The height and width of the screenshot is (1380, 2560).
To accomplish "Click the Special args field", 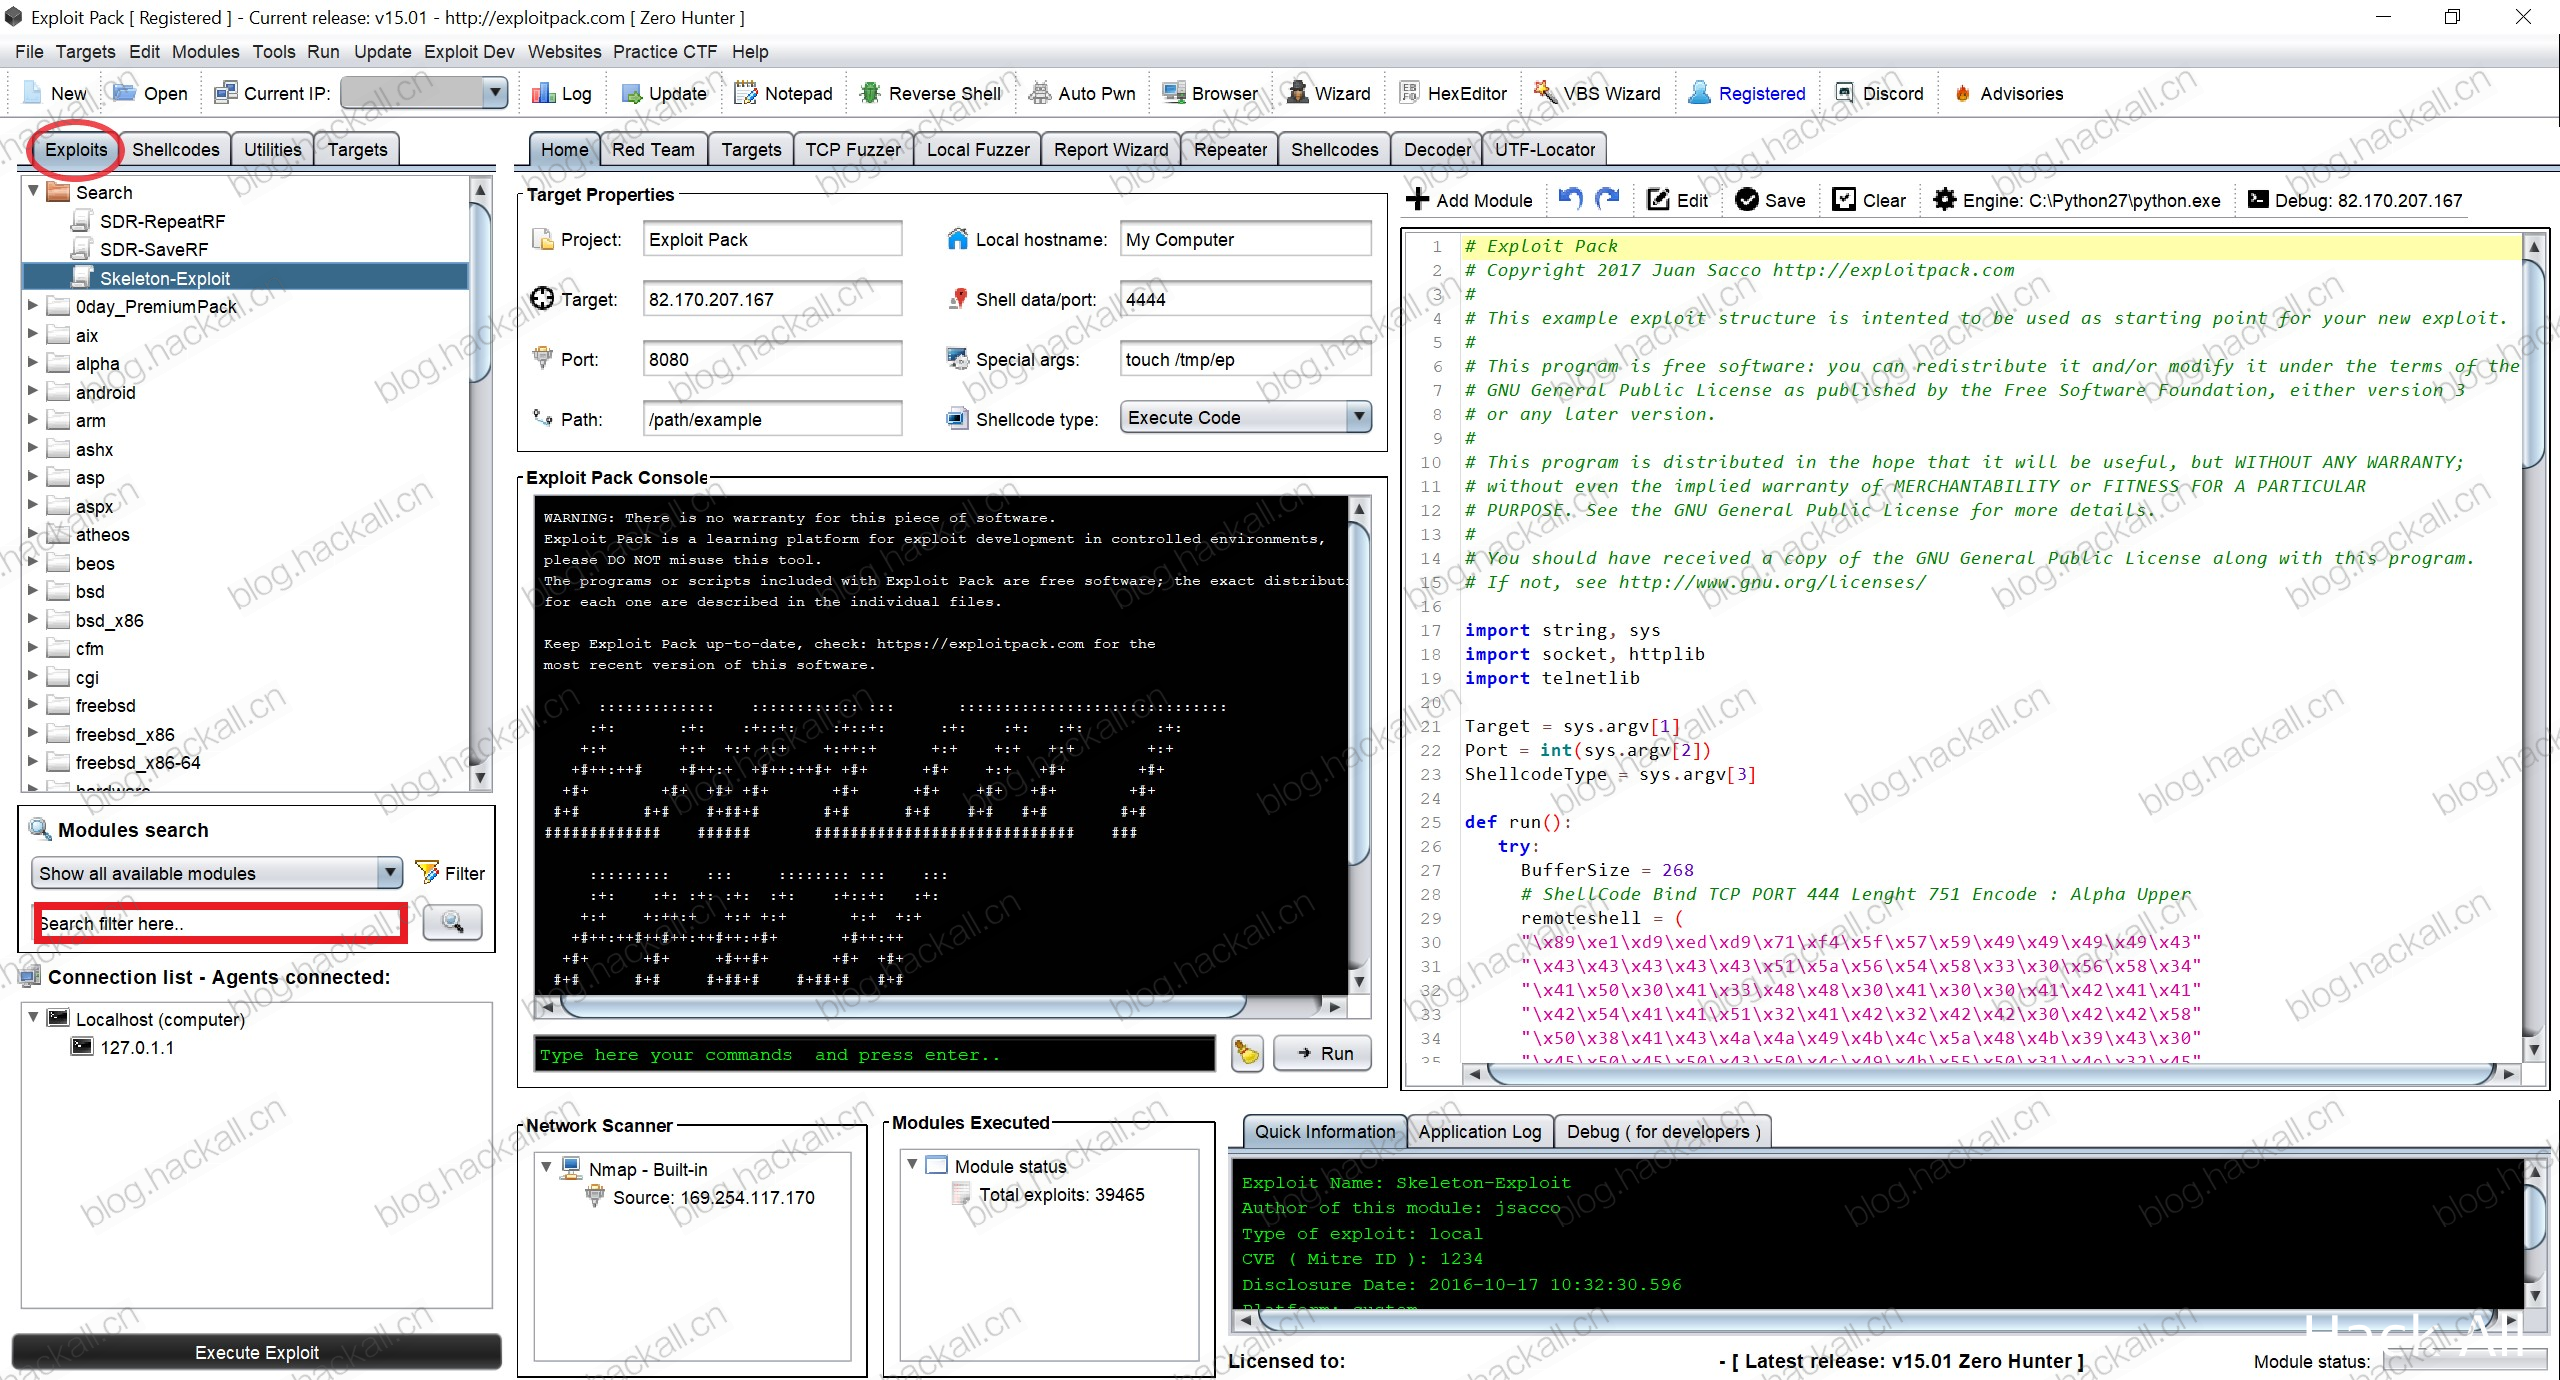I will click(x=1245, y=359).
